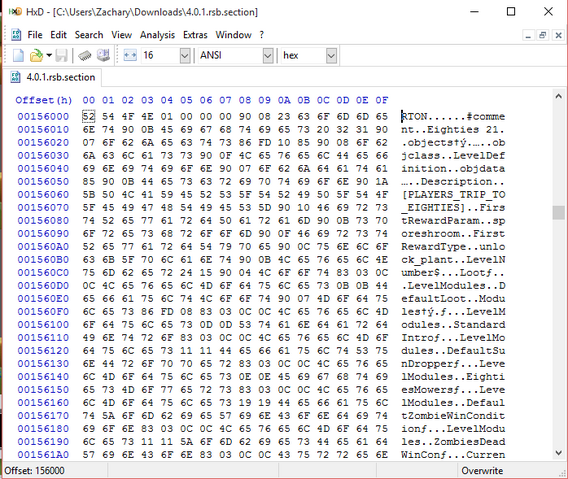Click the file icon on the 4.0.1.rsb.section tab
The height and width of the screenshot is (479, 568).
(16, 77)
